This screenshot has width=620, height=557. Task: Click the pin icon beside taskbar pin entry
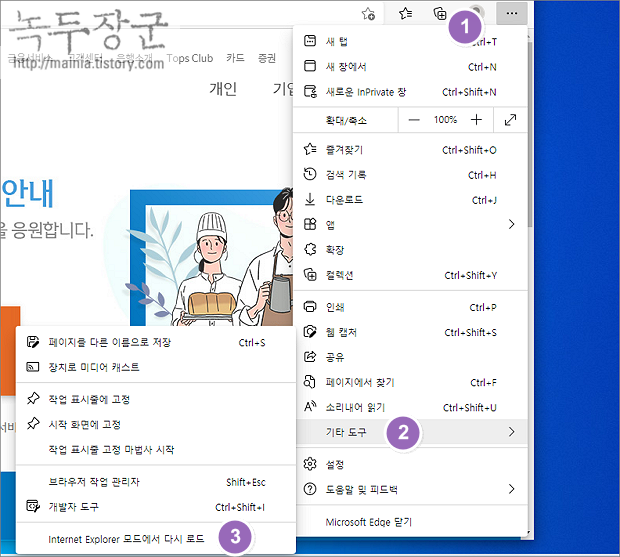(33, 398)
